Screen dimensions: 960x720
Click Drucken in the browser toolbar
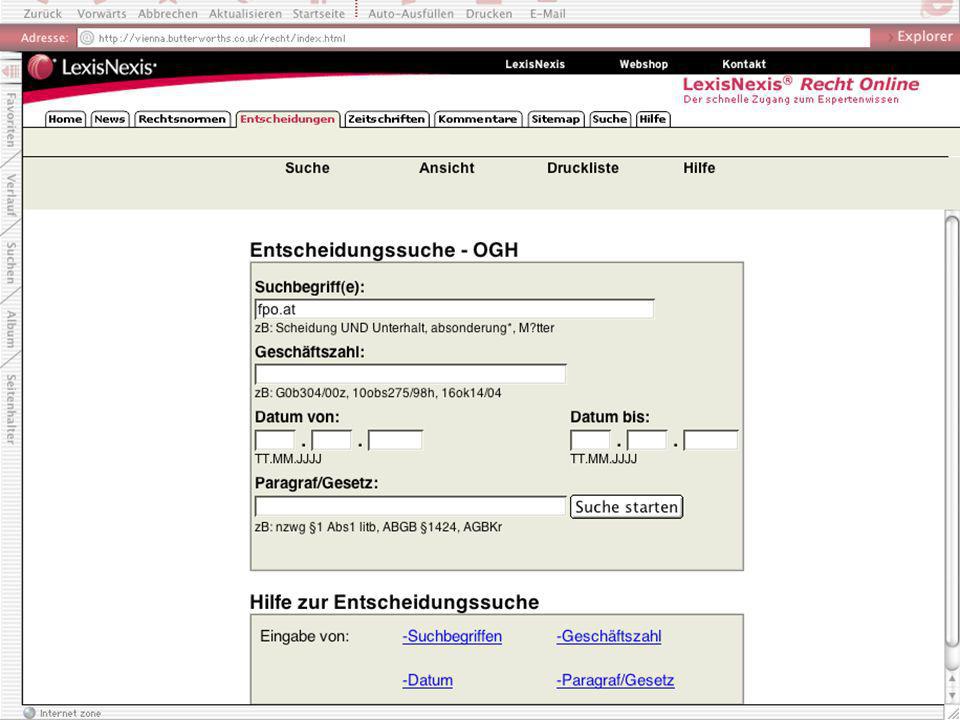(489, 13)
